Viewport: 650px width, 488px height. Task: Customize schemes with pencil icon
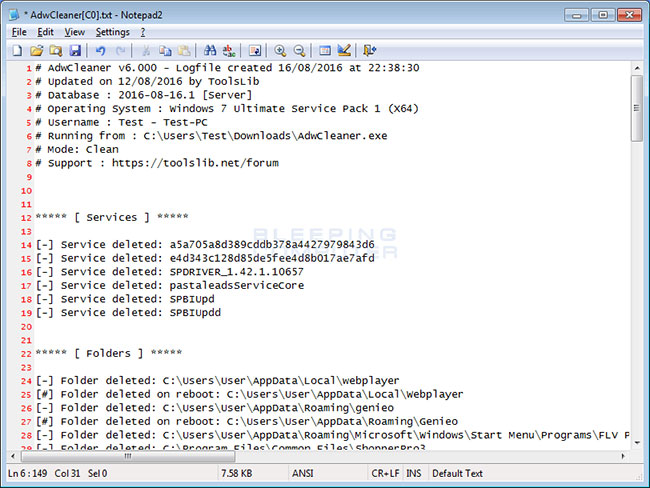click(344, 51)
